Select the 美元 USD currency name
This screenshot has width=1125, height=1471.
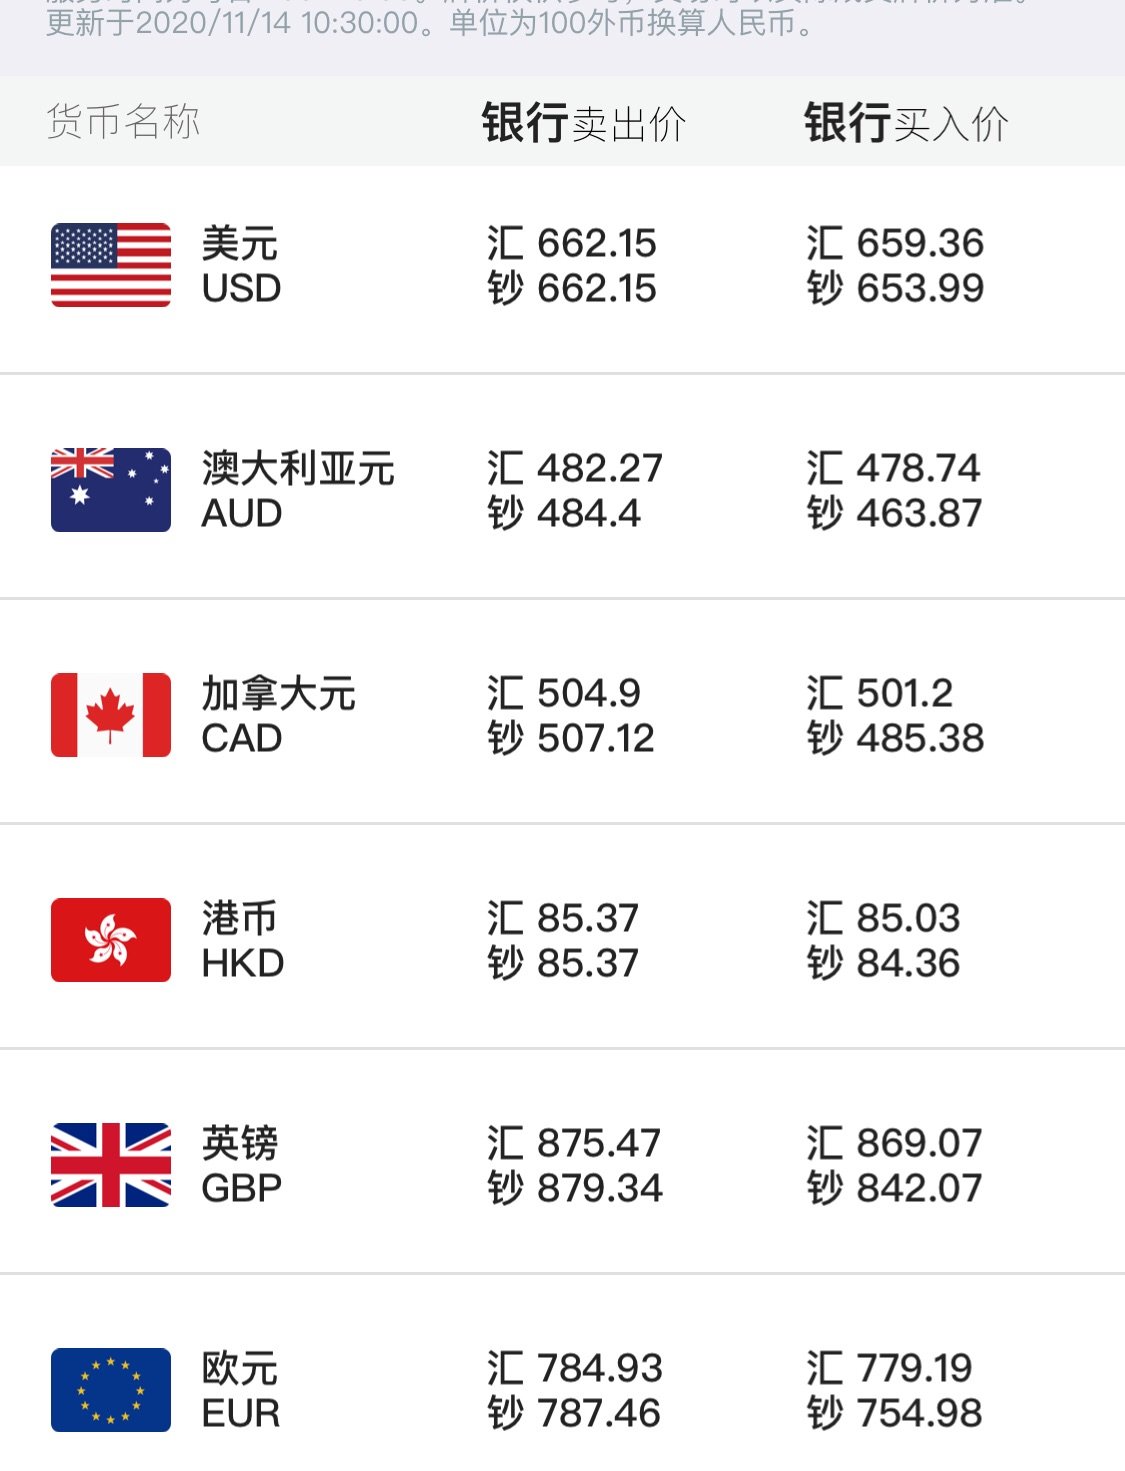pos(241,265)
